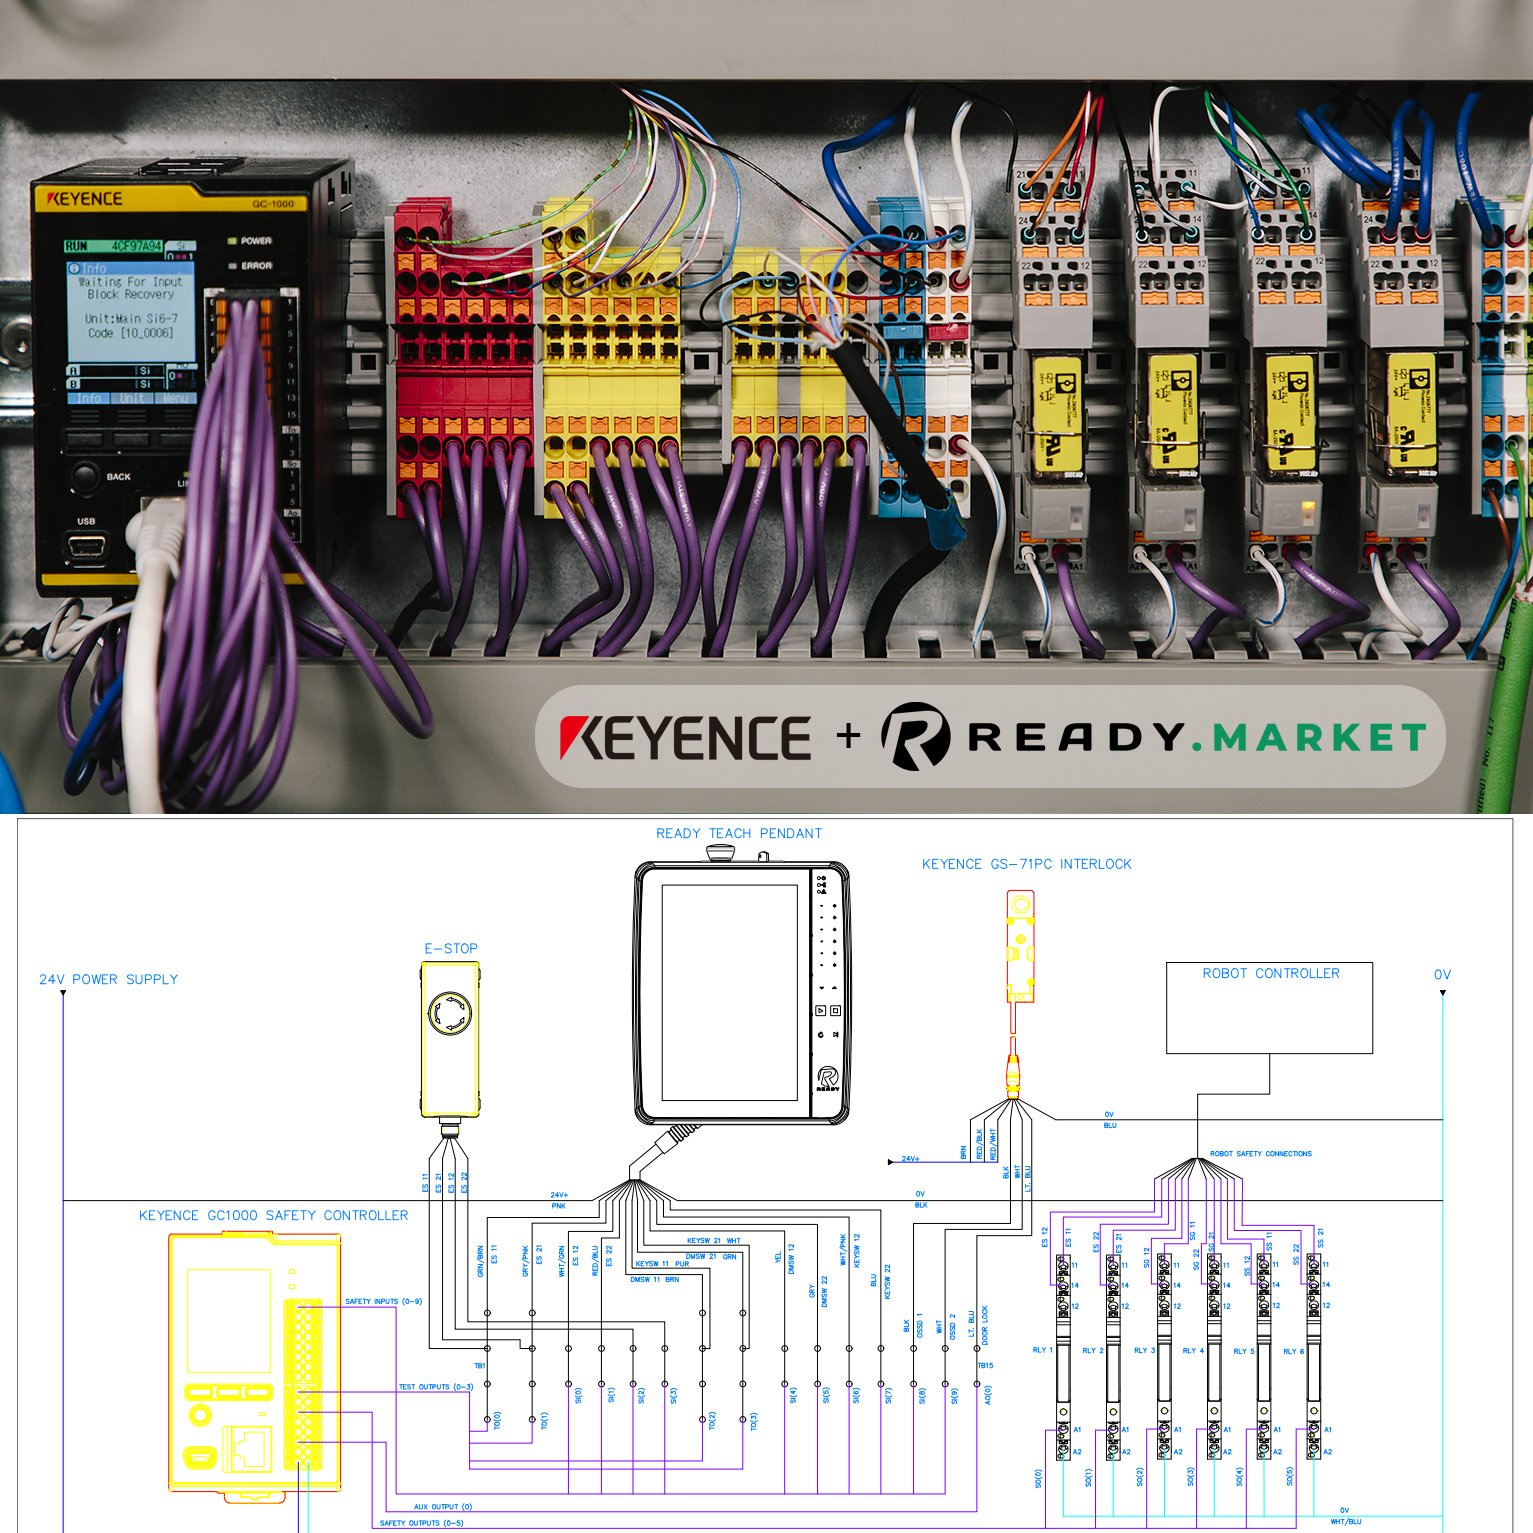The height and width of the screenshot is (1533, 1533).
Task: Click the play button on teach pendant
Action: click(821, 1011)
